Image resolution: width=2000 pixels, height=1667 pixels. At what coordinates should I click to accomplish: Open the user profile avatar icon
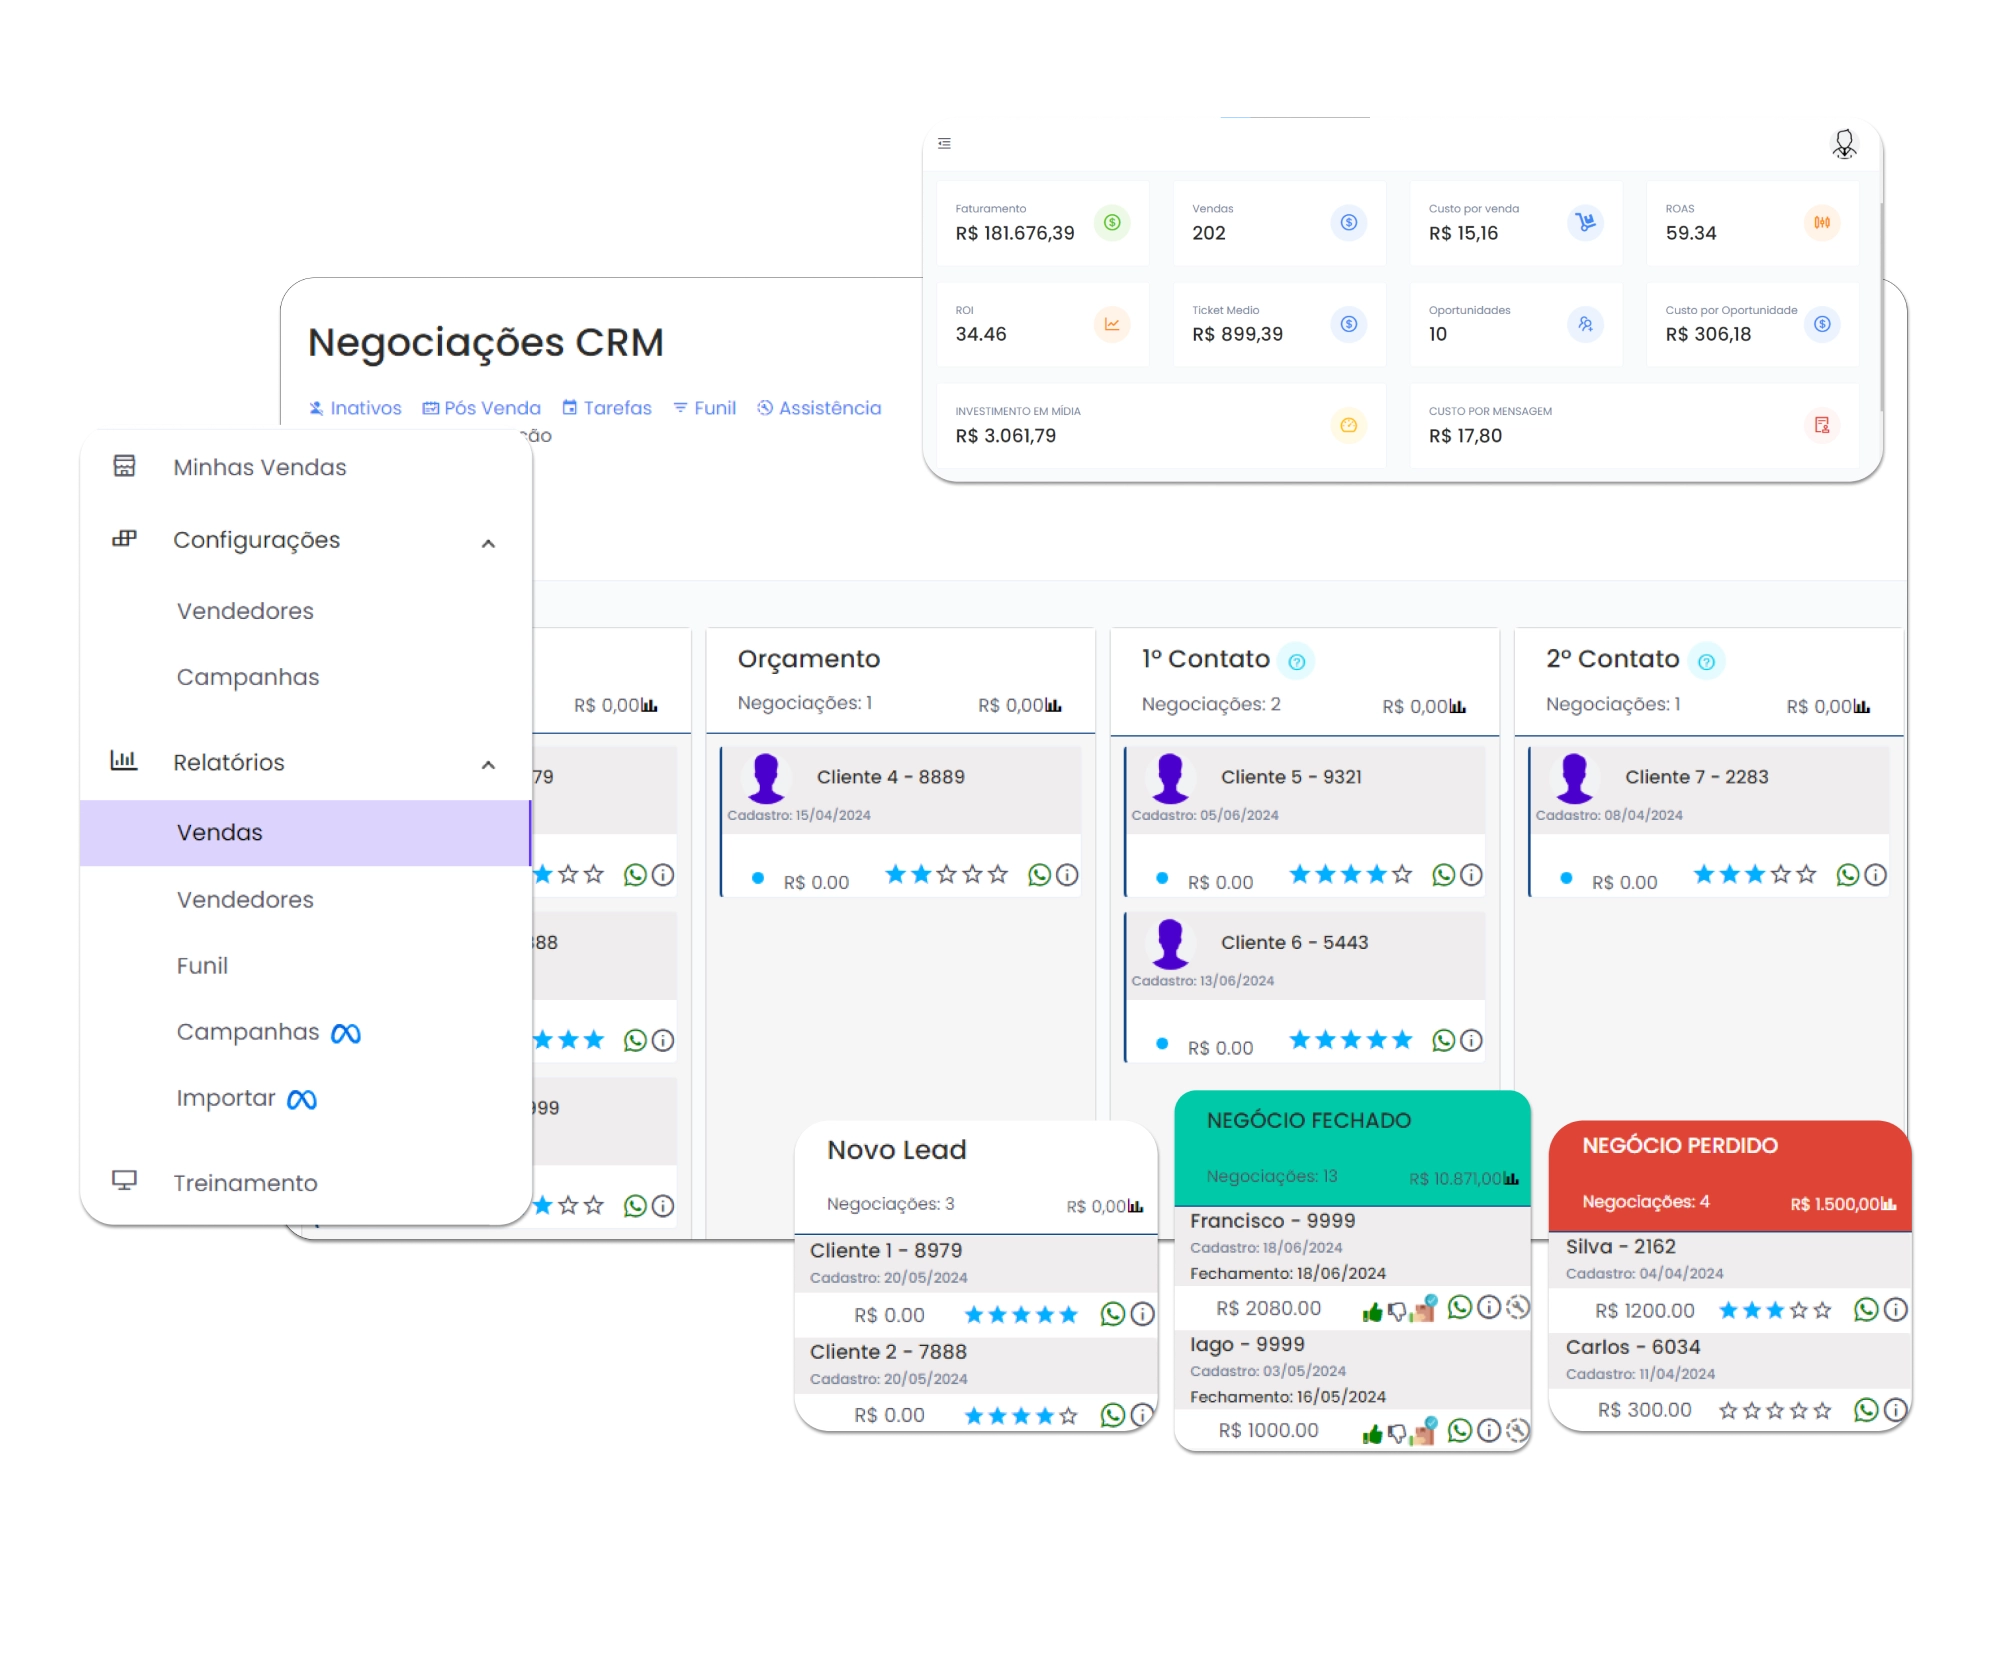click(x=1844, y=144)
